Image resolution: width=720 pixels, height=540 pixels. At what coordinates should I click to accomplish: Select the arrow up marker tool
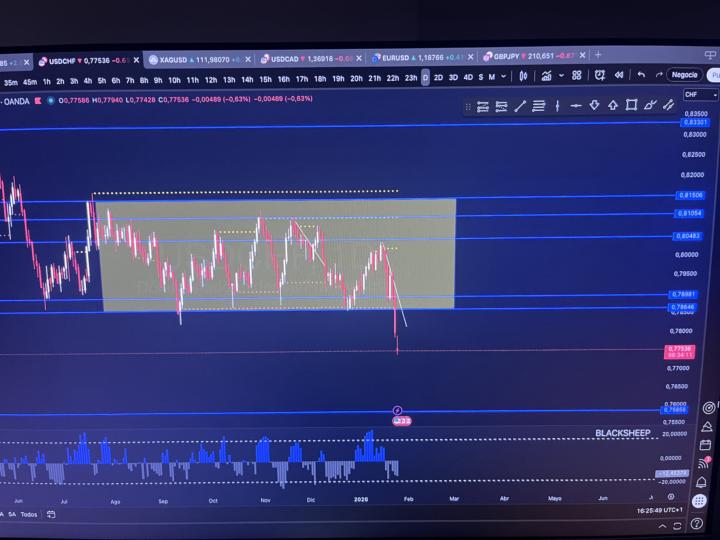pyautogui.click(x=613, y=106)
